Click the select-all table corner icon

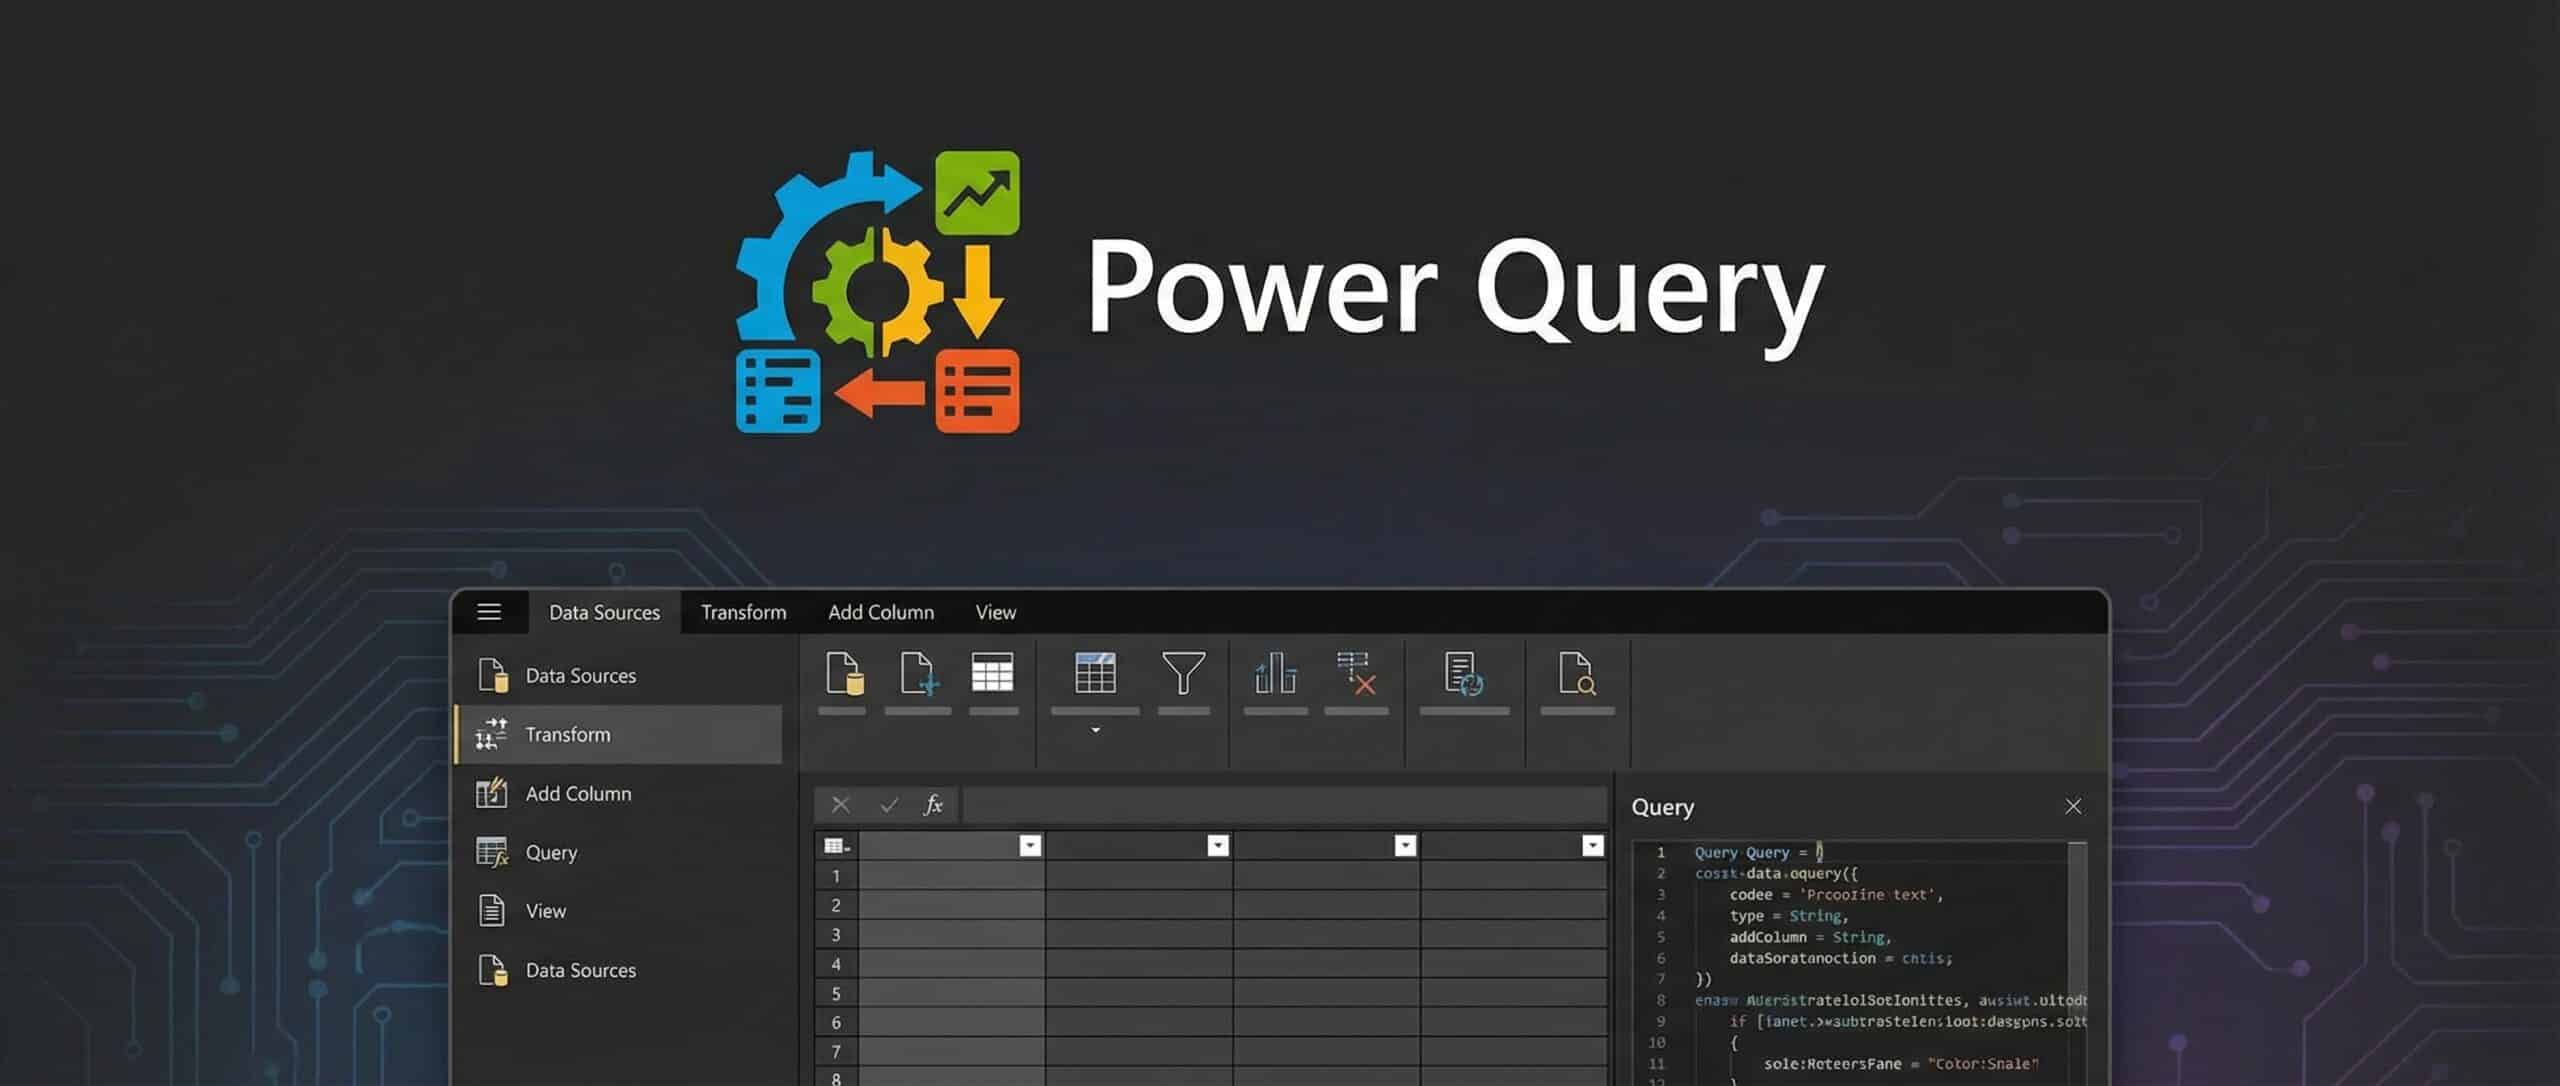(x=835, y=845)
